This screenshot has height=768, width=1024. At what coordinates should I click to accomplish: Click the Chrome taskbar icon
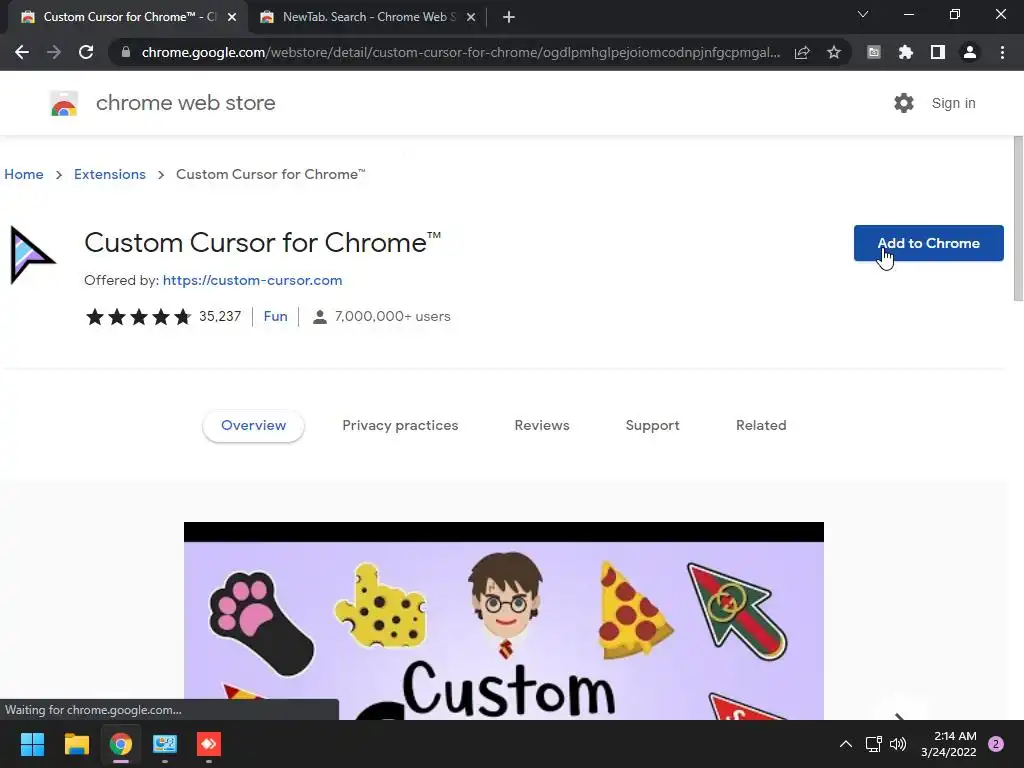click(121, 744)
